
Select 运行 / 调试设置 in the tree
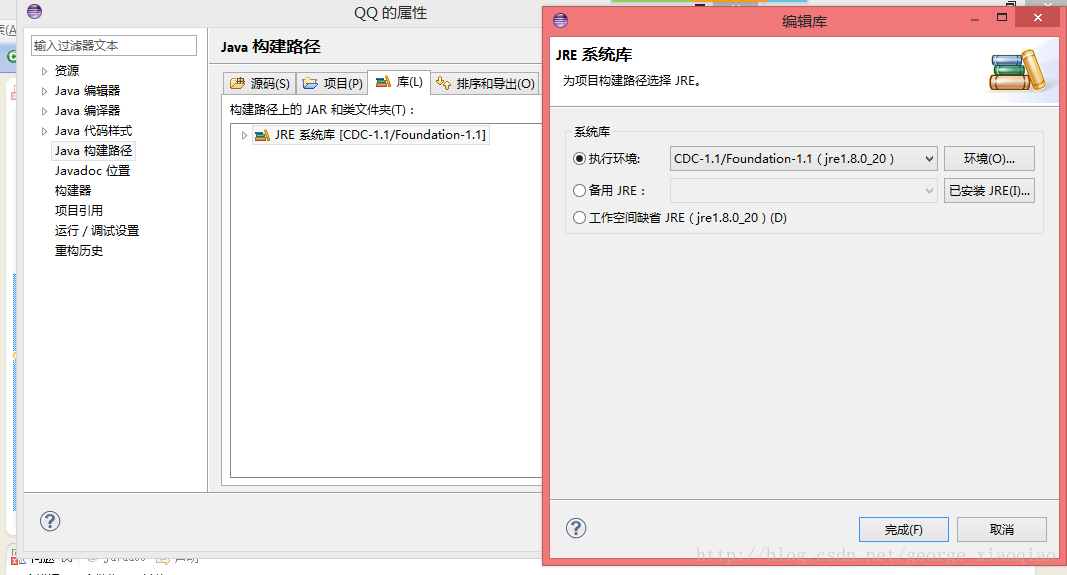[97, 231]
